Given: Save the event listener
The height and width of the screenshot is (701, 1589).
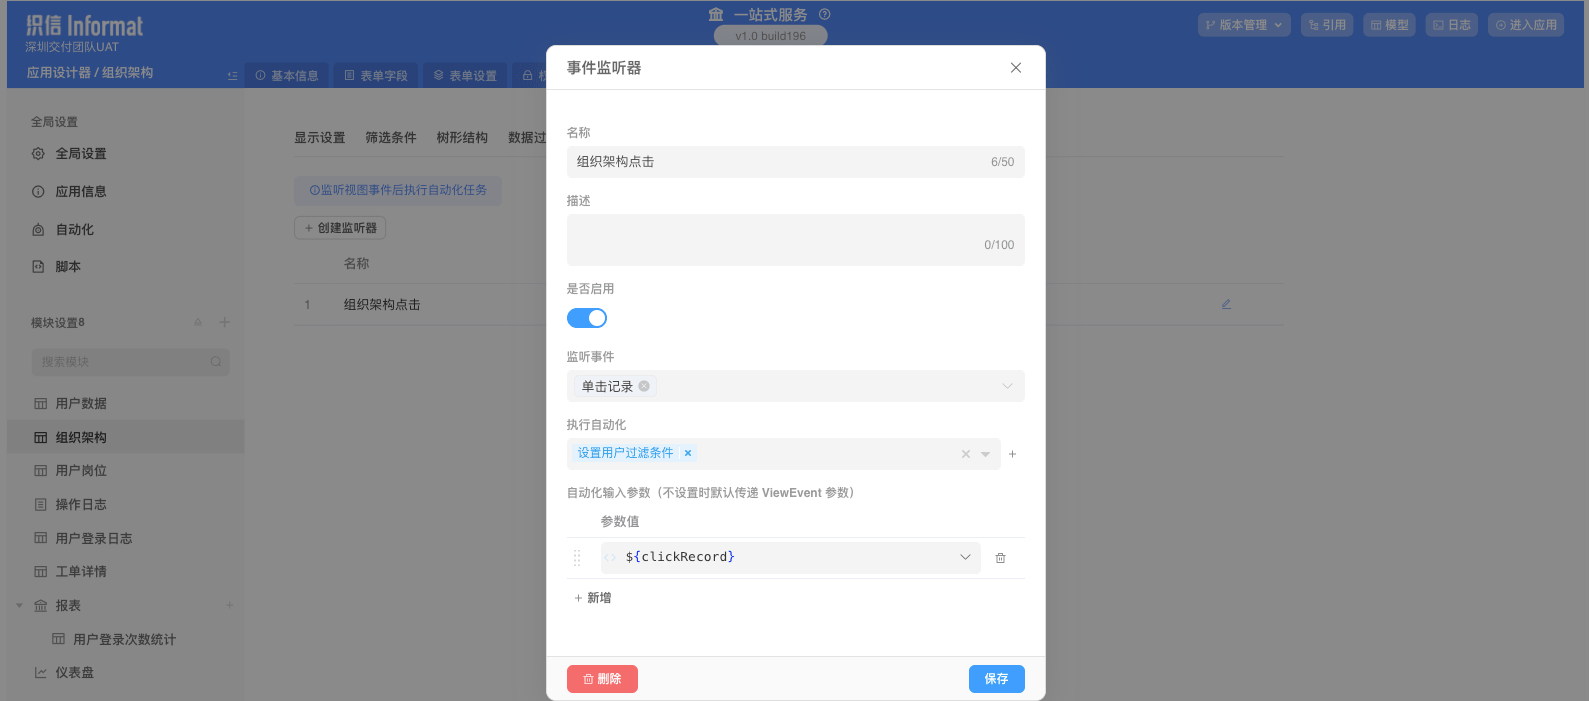Looking at the screenshot, I should pyautogui.click(x=996, y=679).
